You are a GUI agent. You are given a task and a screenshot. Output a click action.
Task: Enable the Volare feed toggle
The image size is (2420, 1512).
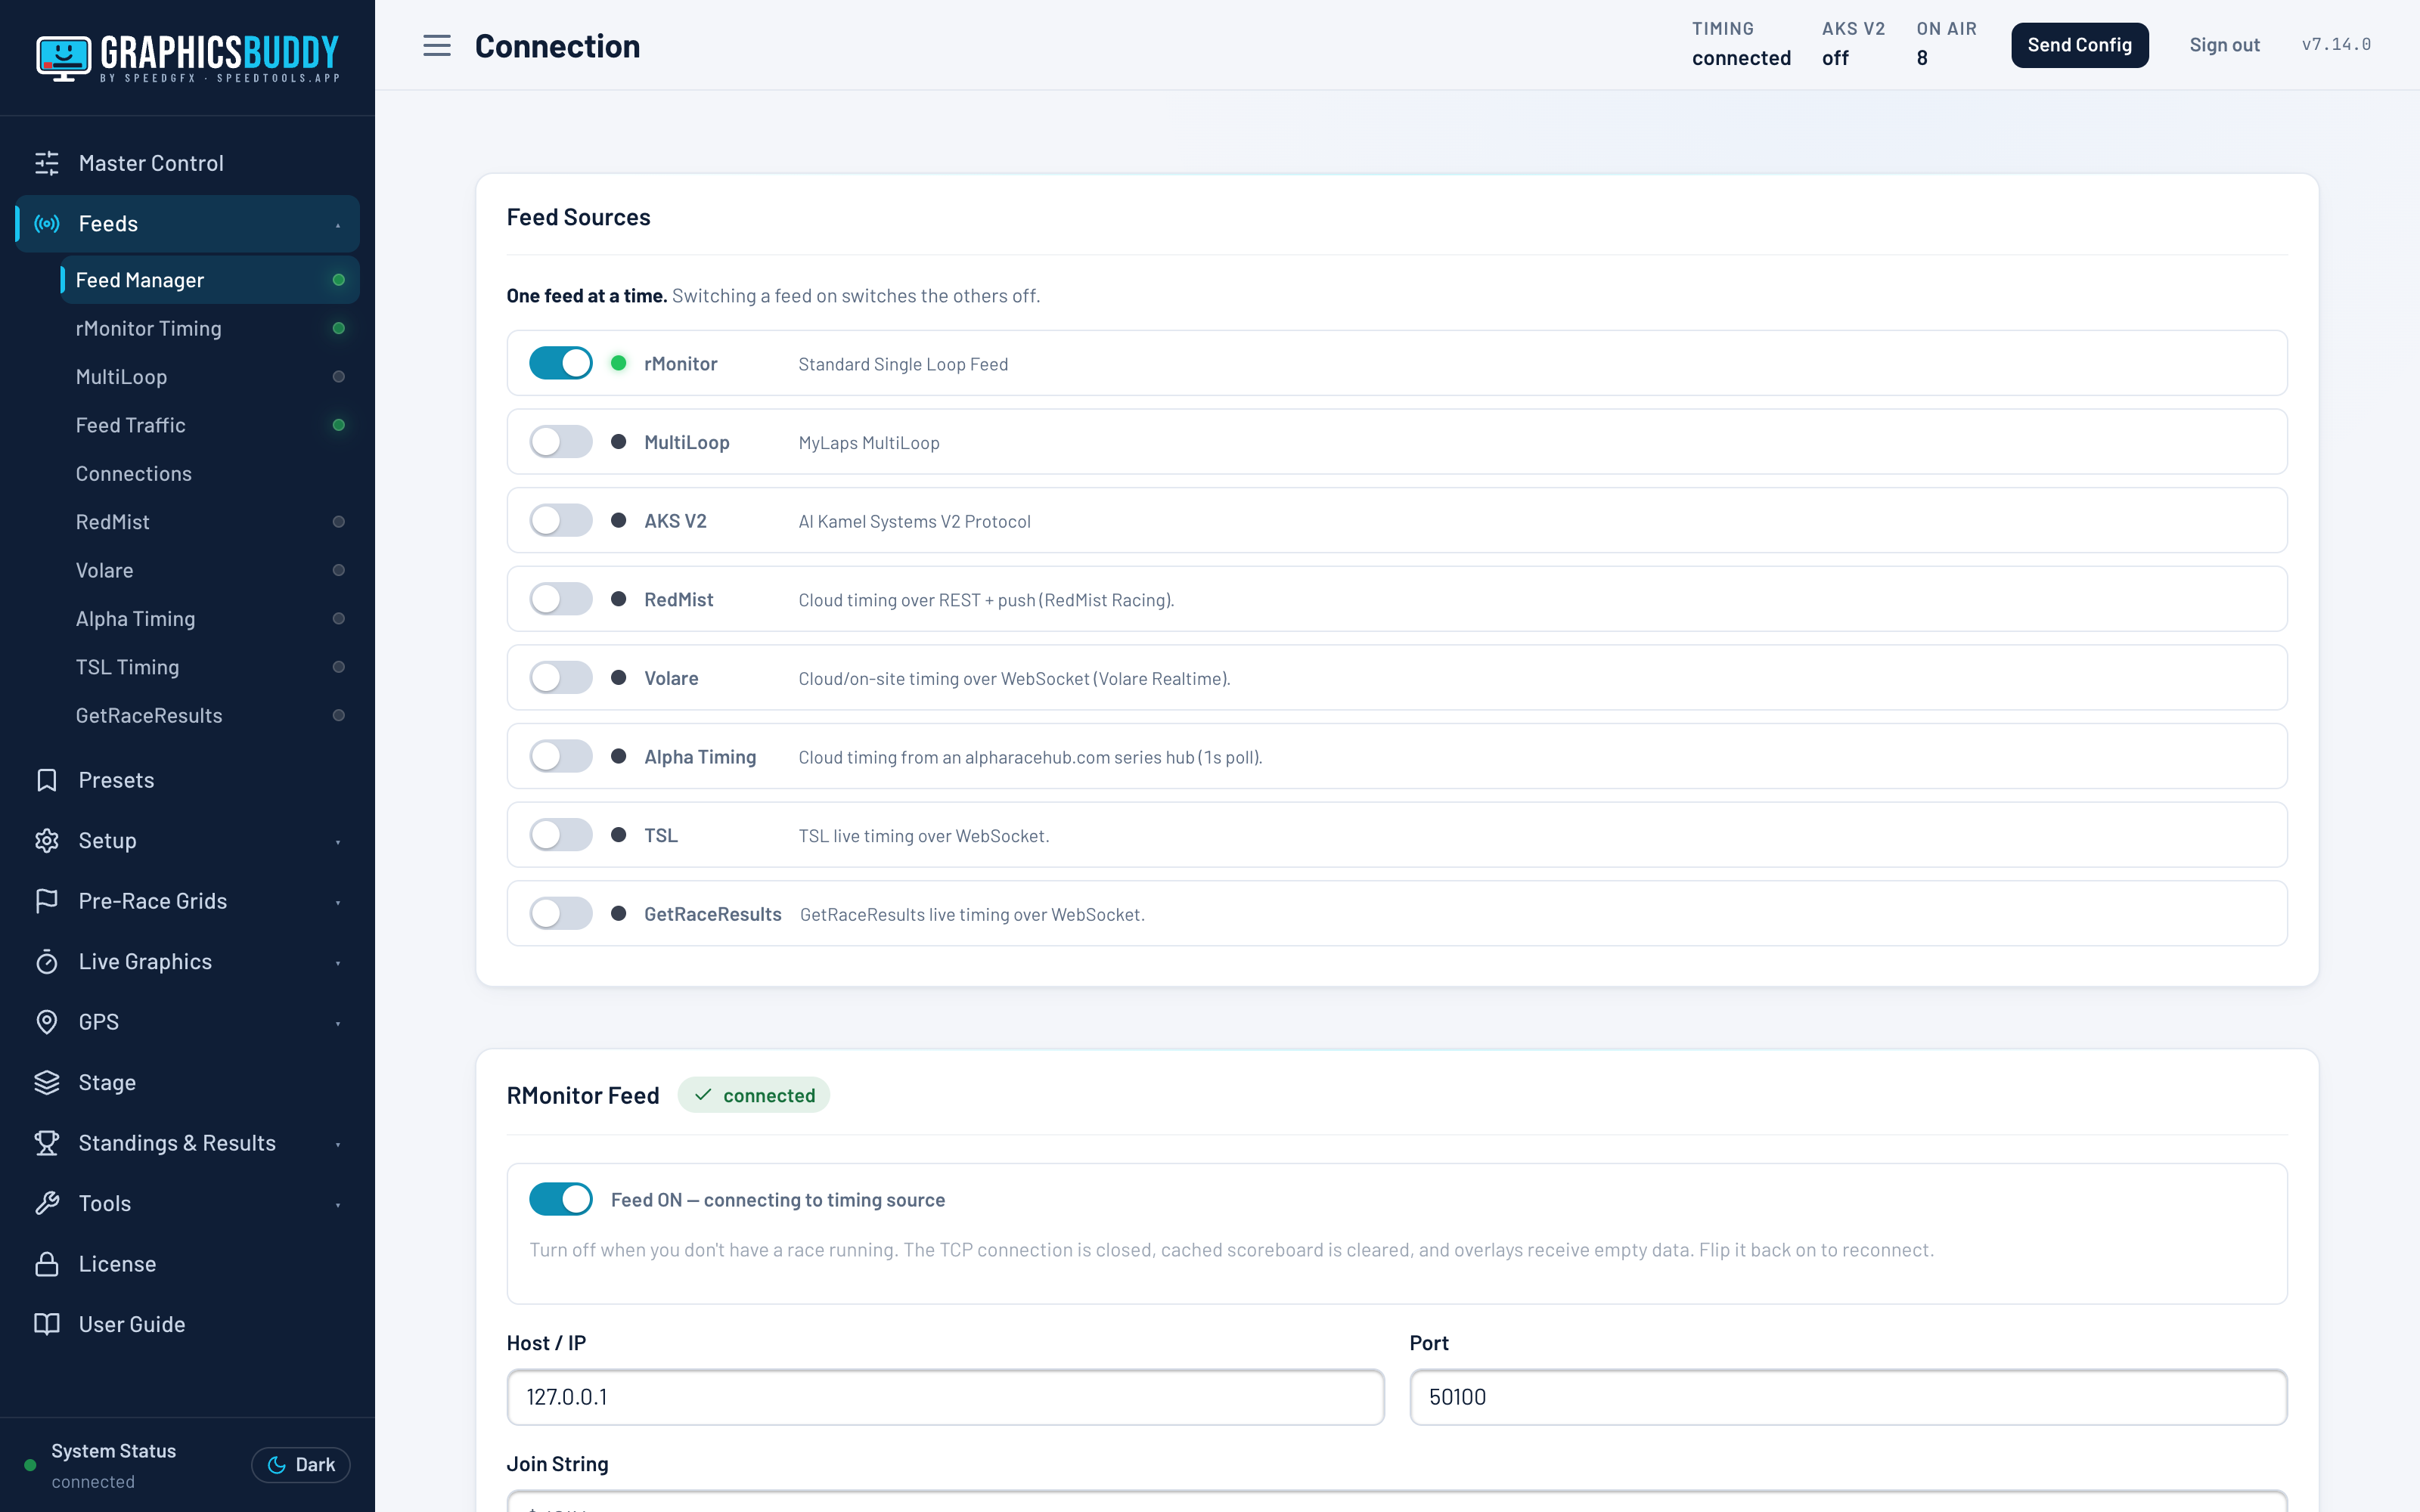tap(561, 678)
